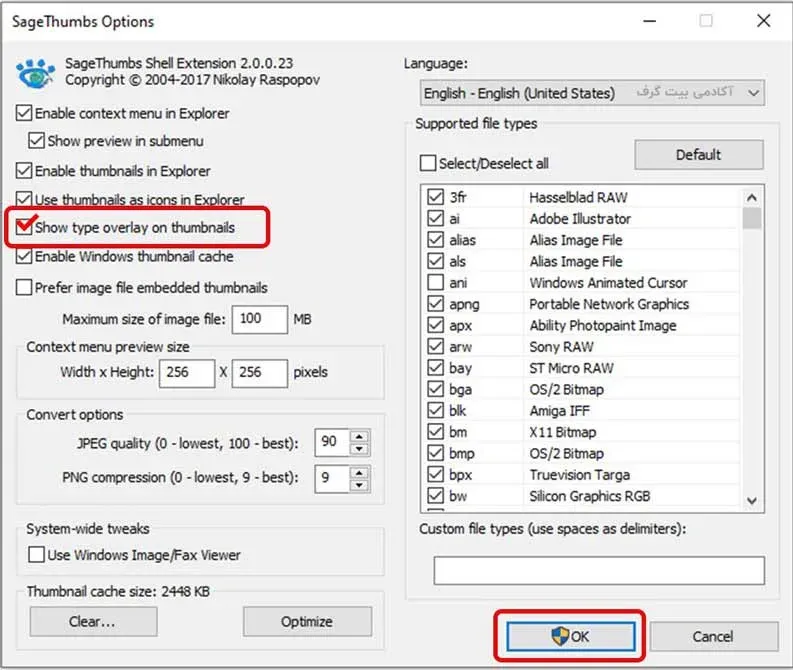Screen dimensions: 793x670
Task: Toggle Enable Windows thumbnail cache
Action: (x=24, y=256)
